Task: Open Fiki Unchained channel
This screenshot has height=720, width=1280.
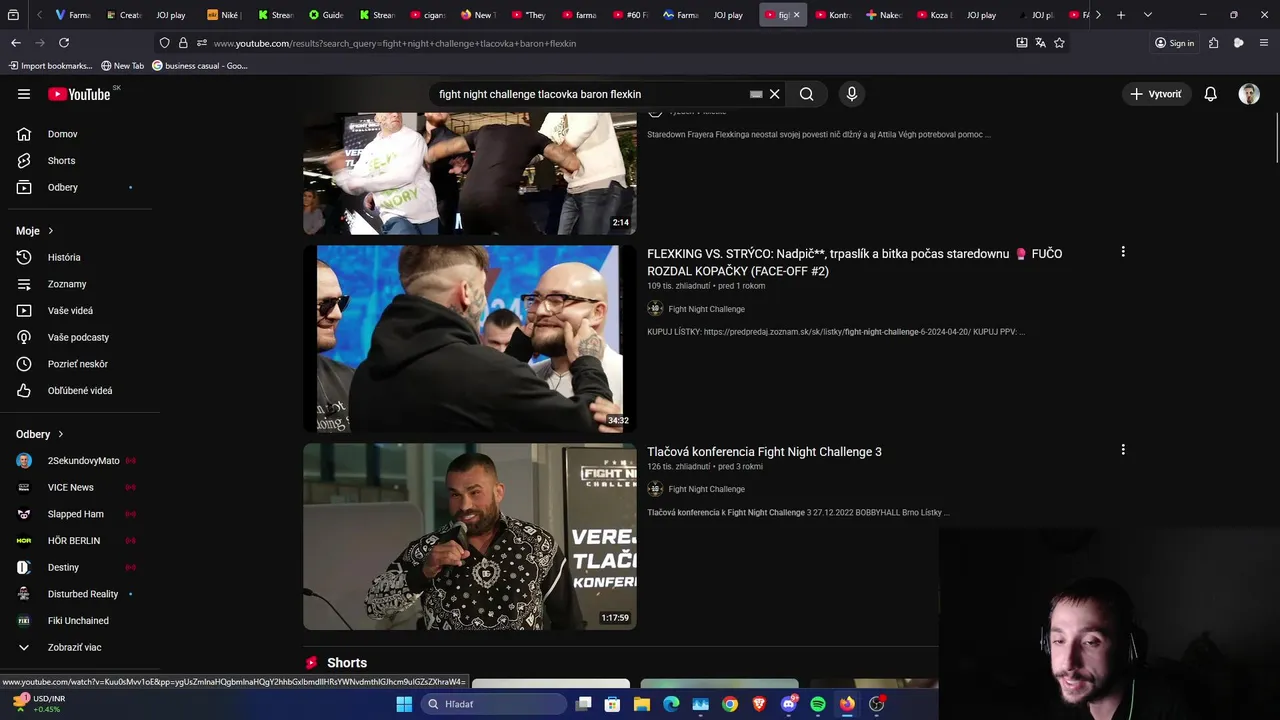Action: tap(80, 621)
